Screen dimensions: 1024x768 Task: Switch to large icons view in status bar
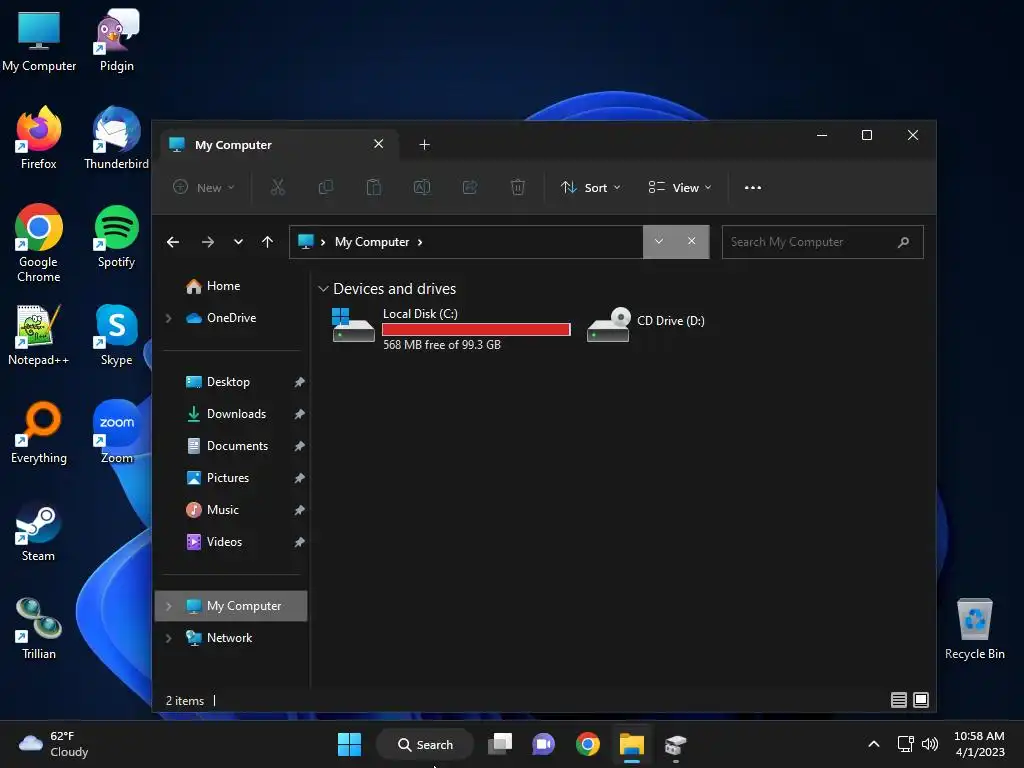pos(921,700)
